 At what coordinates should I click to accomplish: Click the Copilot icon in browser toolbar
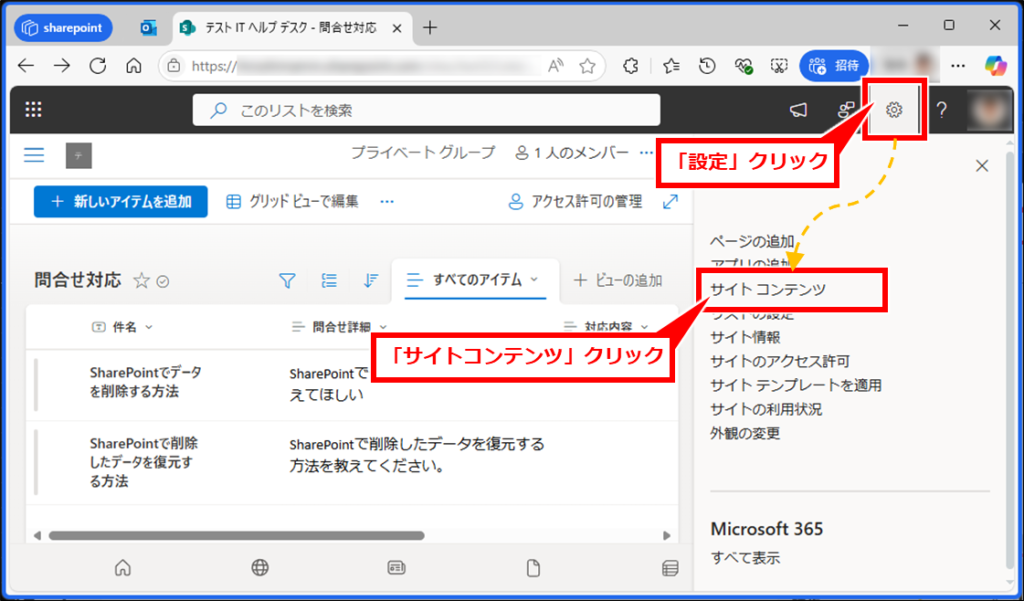(996, 65)
